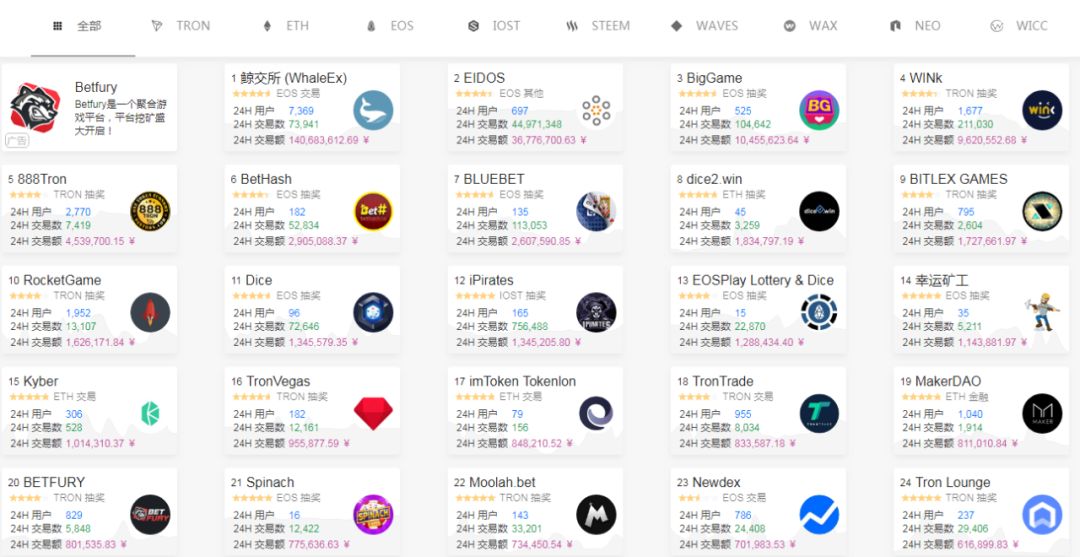Click the 广告 ad label badge
Screen dimensions: 1080x557
[x=17, y=140]
